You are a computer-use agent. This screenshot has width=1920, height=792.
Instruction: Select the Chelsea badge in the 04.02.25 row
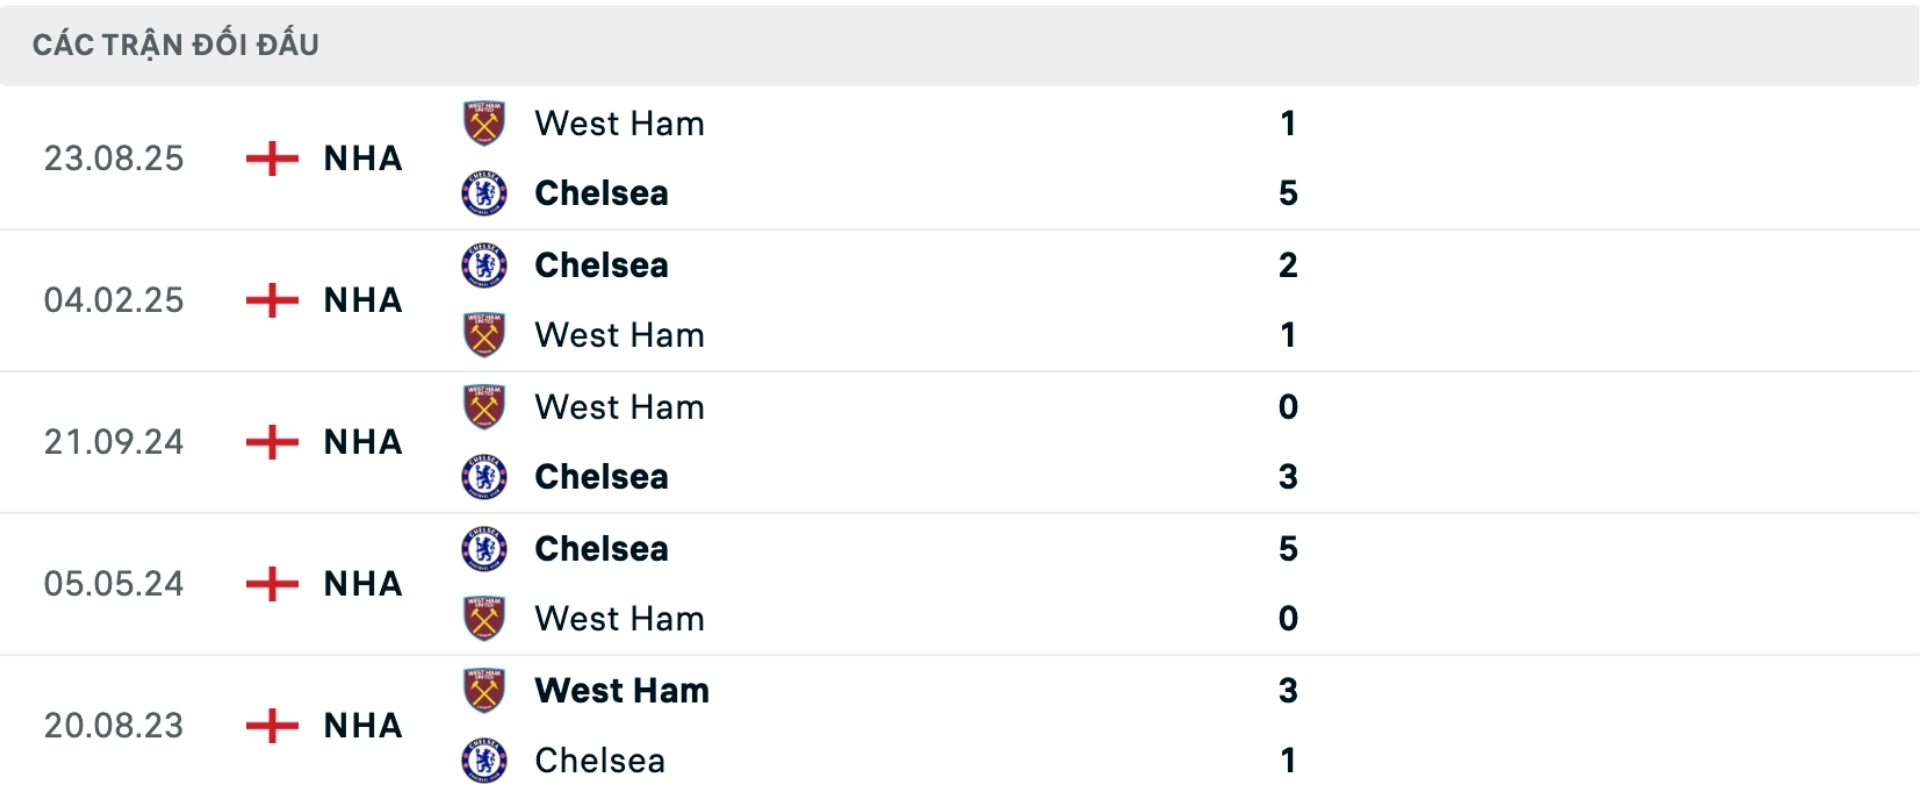point(484,266)
